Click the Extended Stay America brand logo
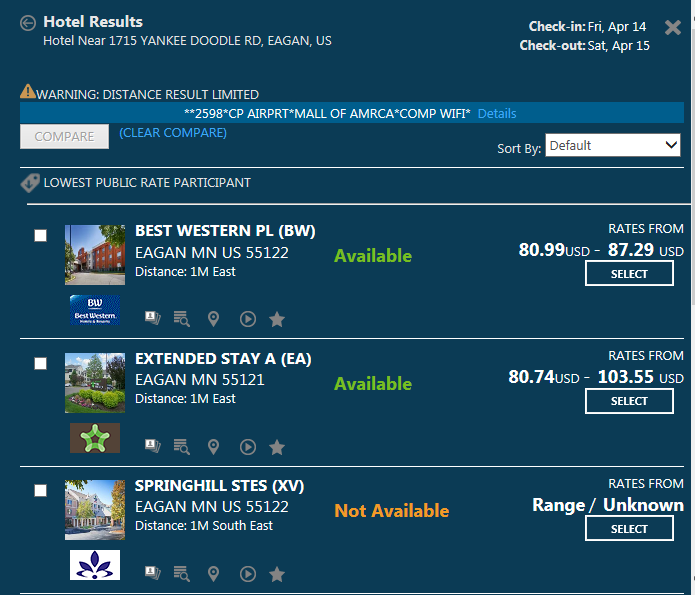 pyautogui.click(x=95, y=438)
